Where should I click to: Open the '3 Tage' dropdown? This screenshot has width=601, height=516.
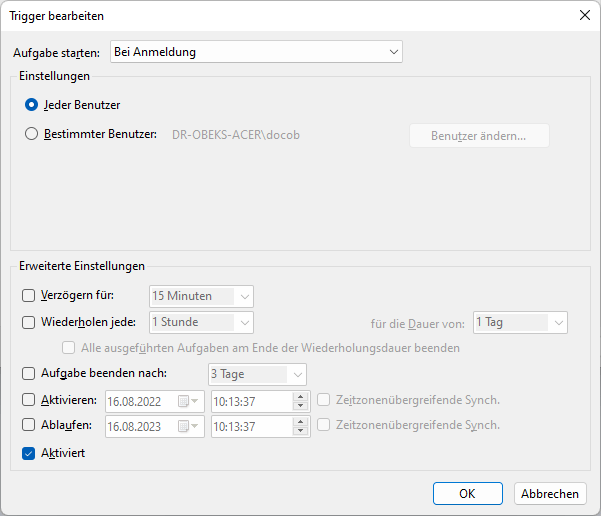[257, 374]
